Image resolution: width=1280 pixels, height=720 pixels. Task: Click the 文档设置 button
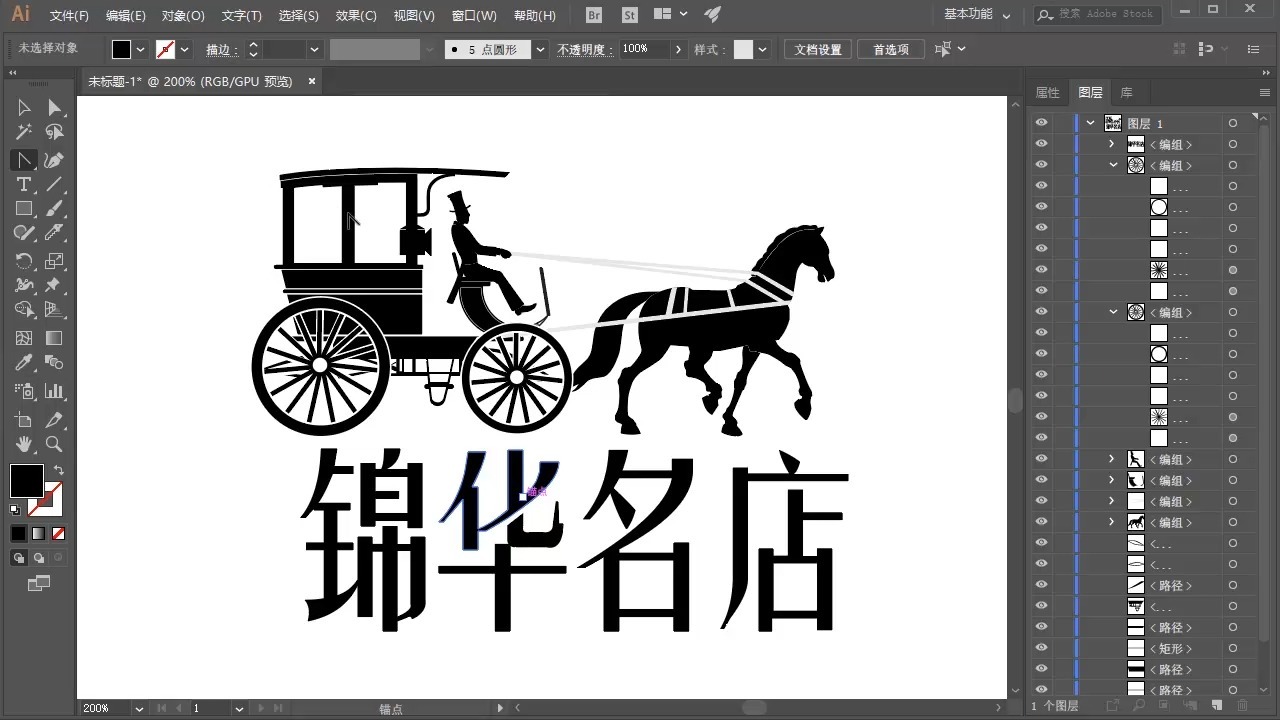point(817,48)
